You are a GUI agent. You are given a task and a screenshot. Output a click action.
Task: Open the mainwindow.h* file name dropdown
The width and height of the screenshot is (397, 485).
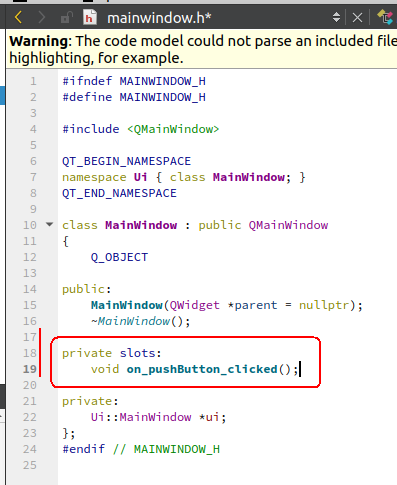159,17
